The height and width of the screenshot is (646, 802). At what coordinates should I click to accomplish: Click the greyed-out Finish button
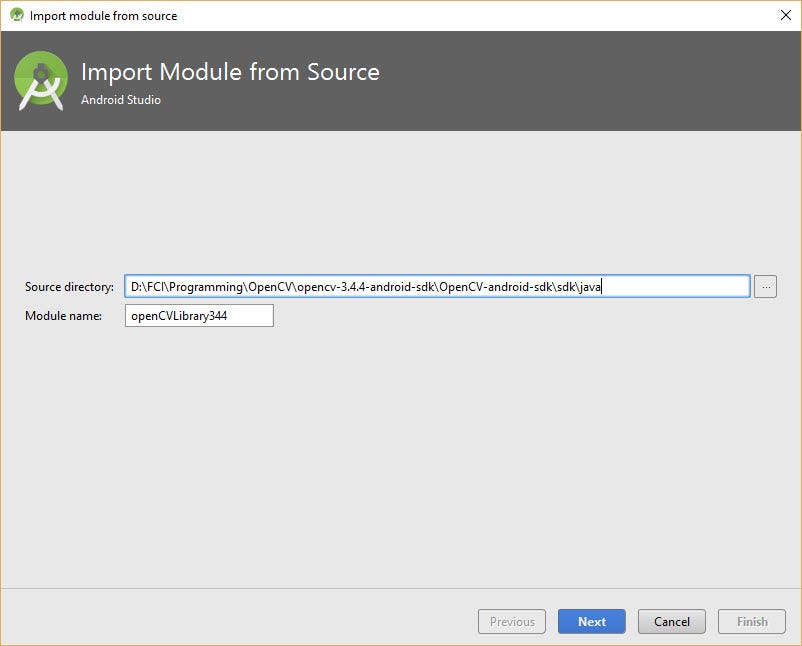pyautogui.click(x=752, y=621)
